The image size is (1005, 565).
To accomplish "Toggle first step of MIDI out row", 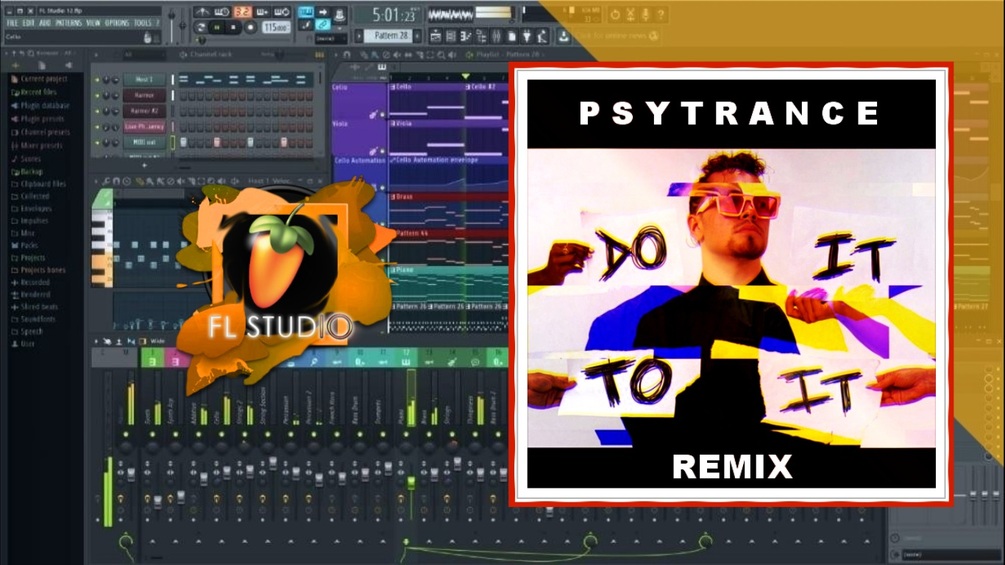I will 183,142.
